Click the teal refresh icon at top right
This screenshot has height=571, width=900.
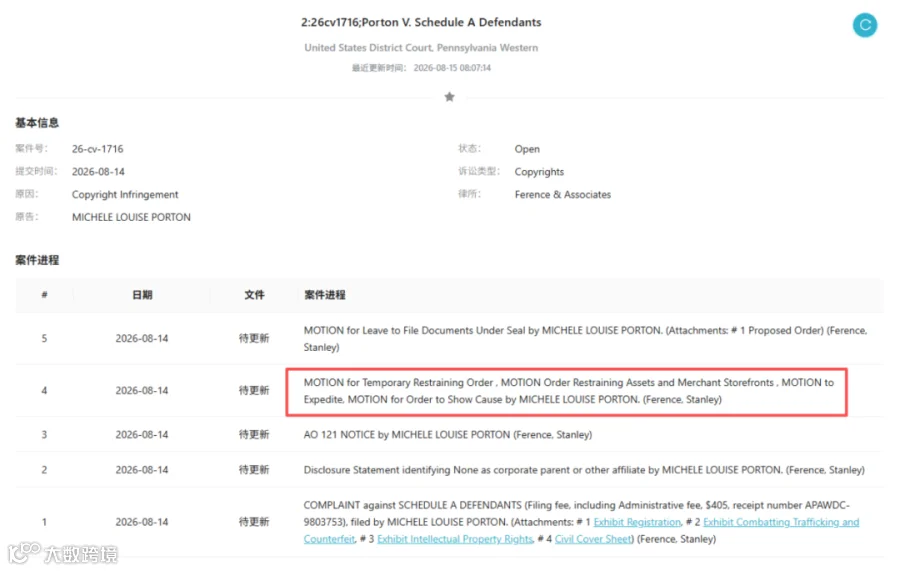[x=864, y=25]
